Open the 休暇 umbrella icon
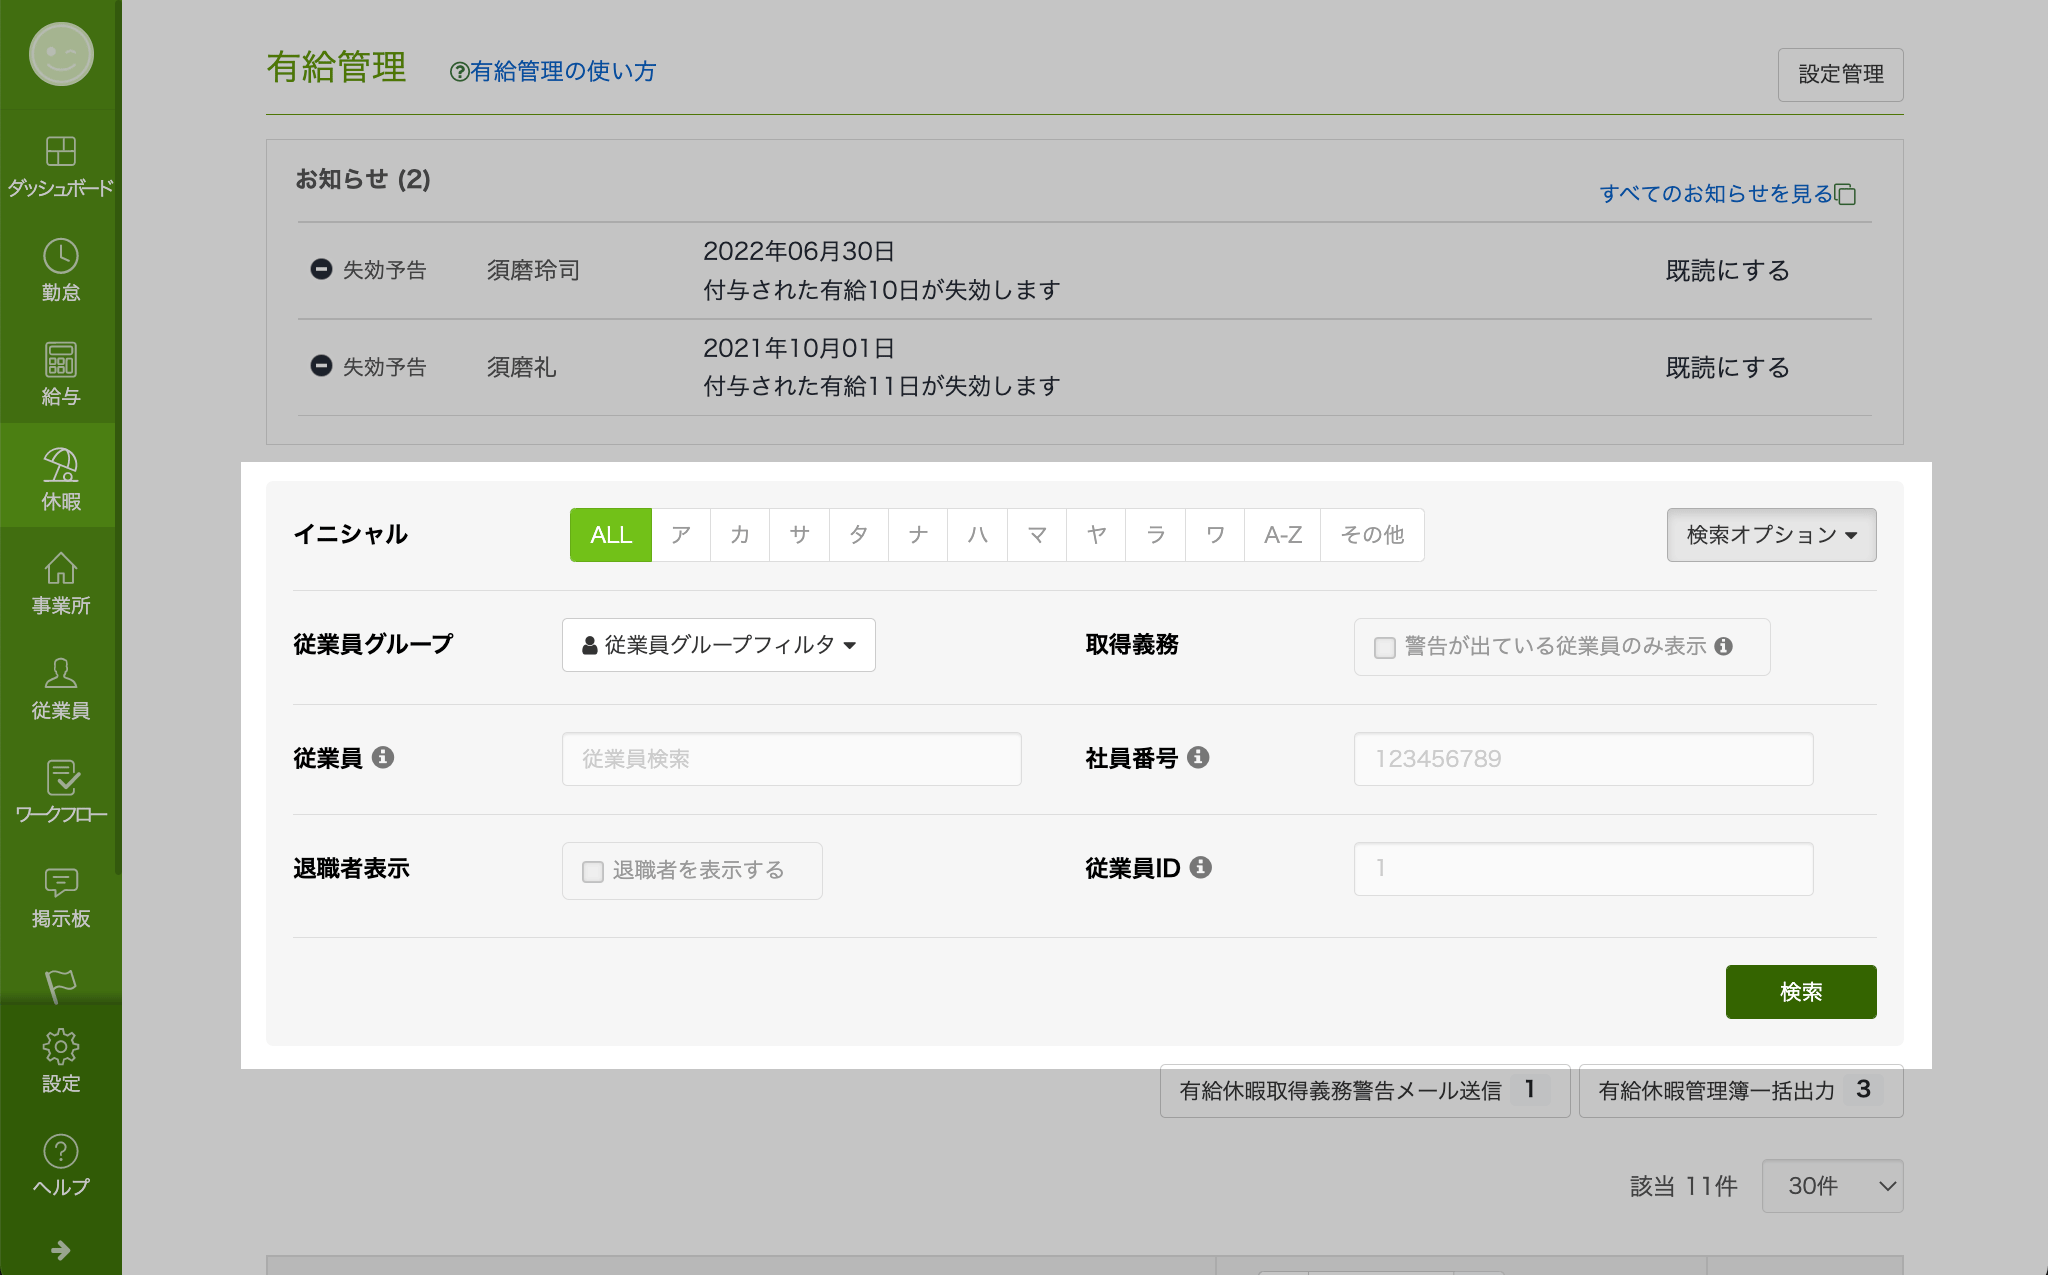This screenshot has width=2048, height=1275. click(x=61, y=465)
